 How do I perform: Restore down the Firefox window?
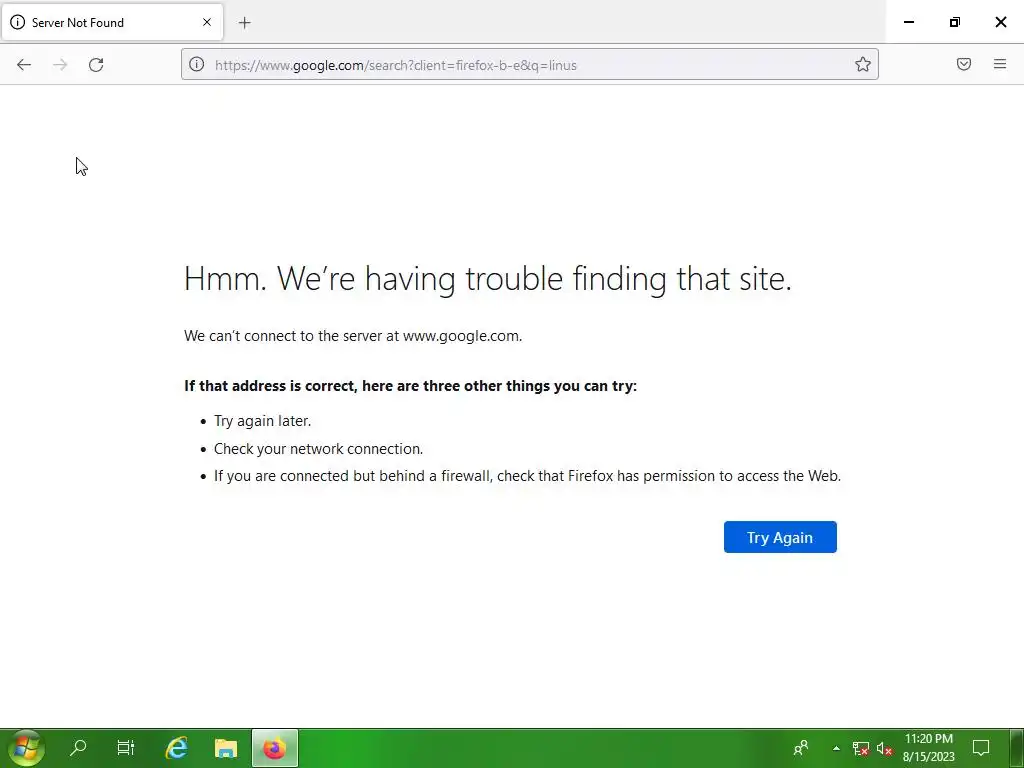tap(955, 22)
